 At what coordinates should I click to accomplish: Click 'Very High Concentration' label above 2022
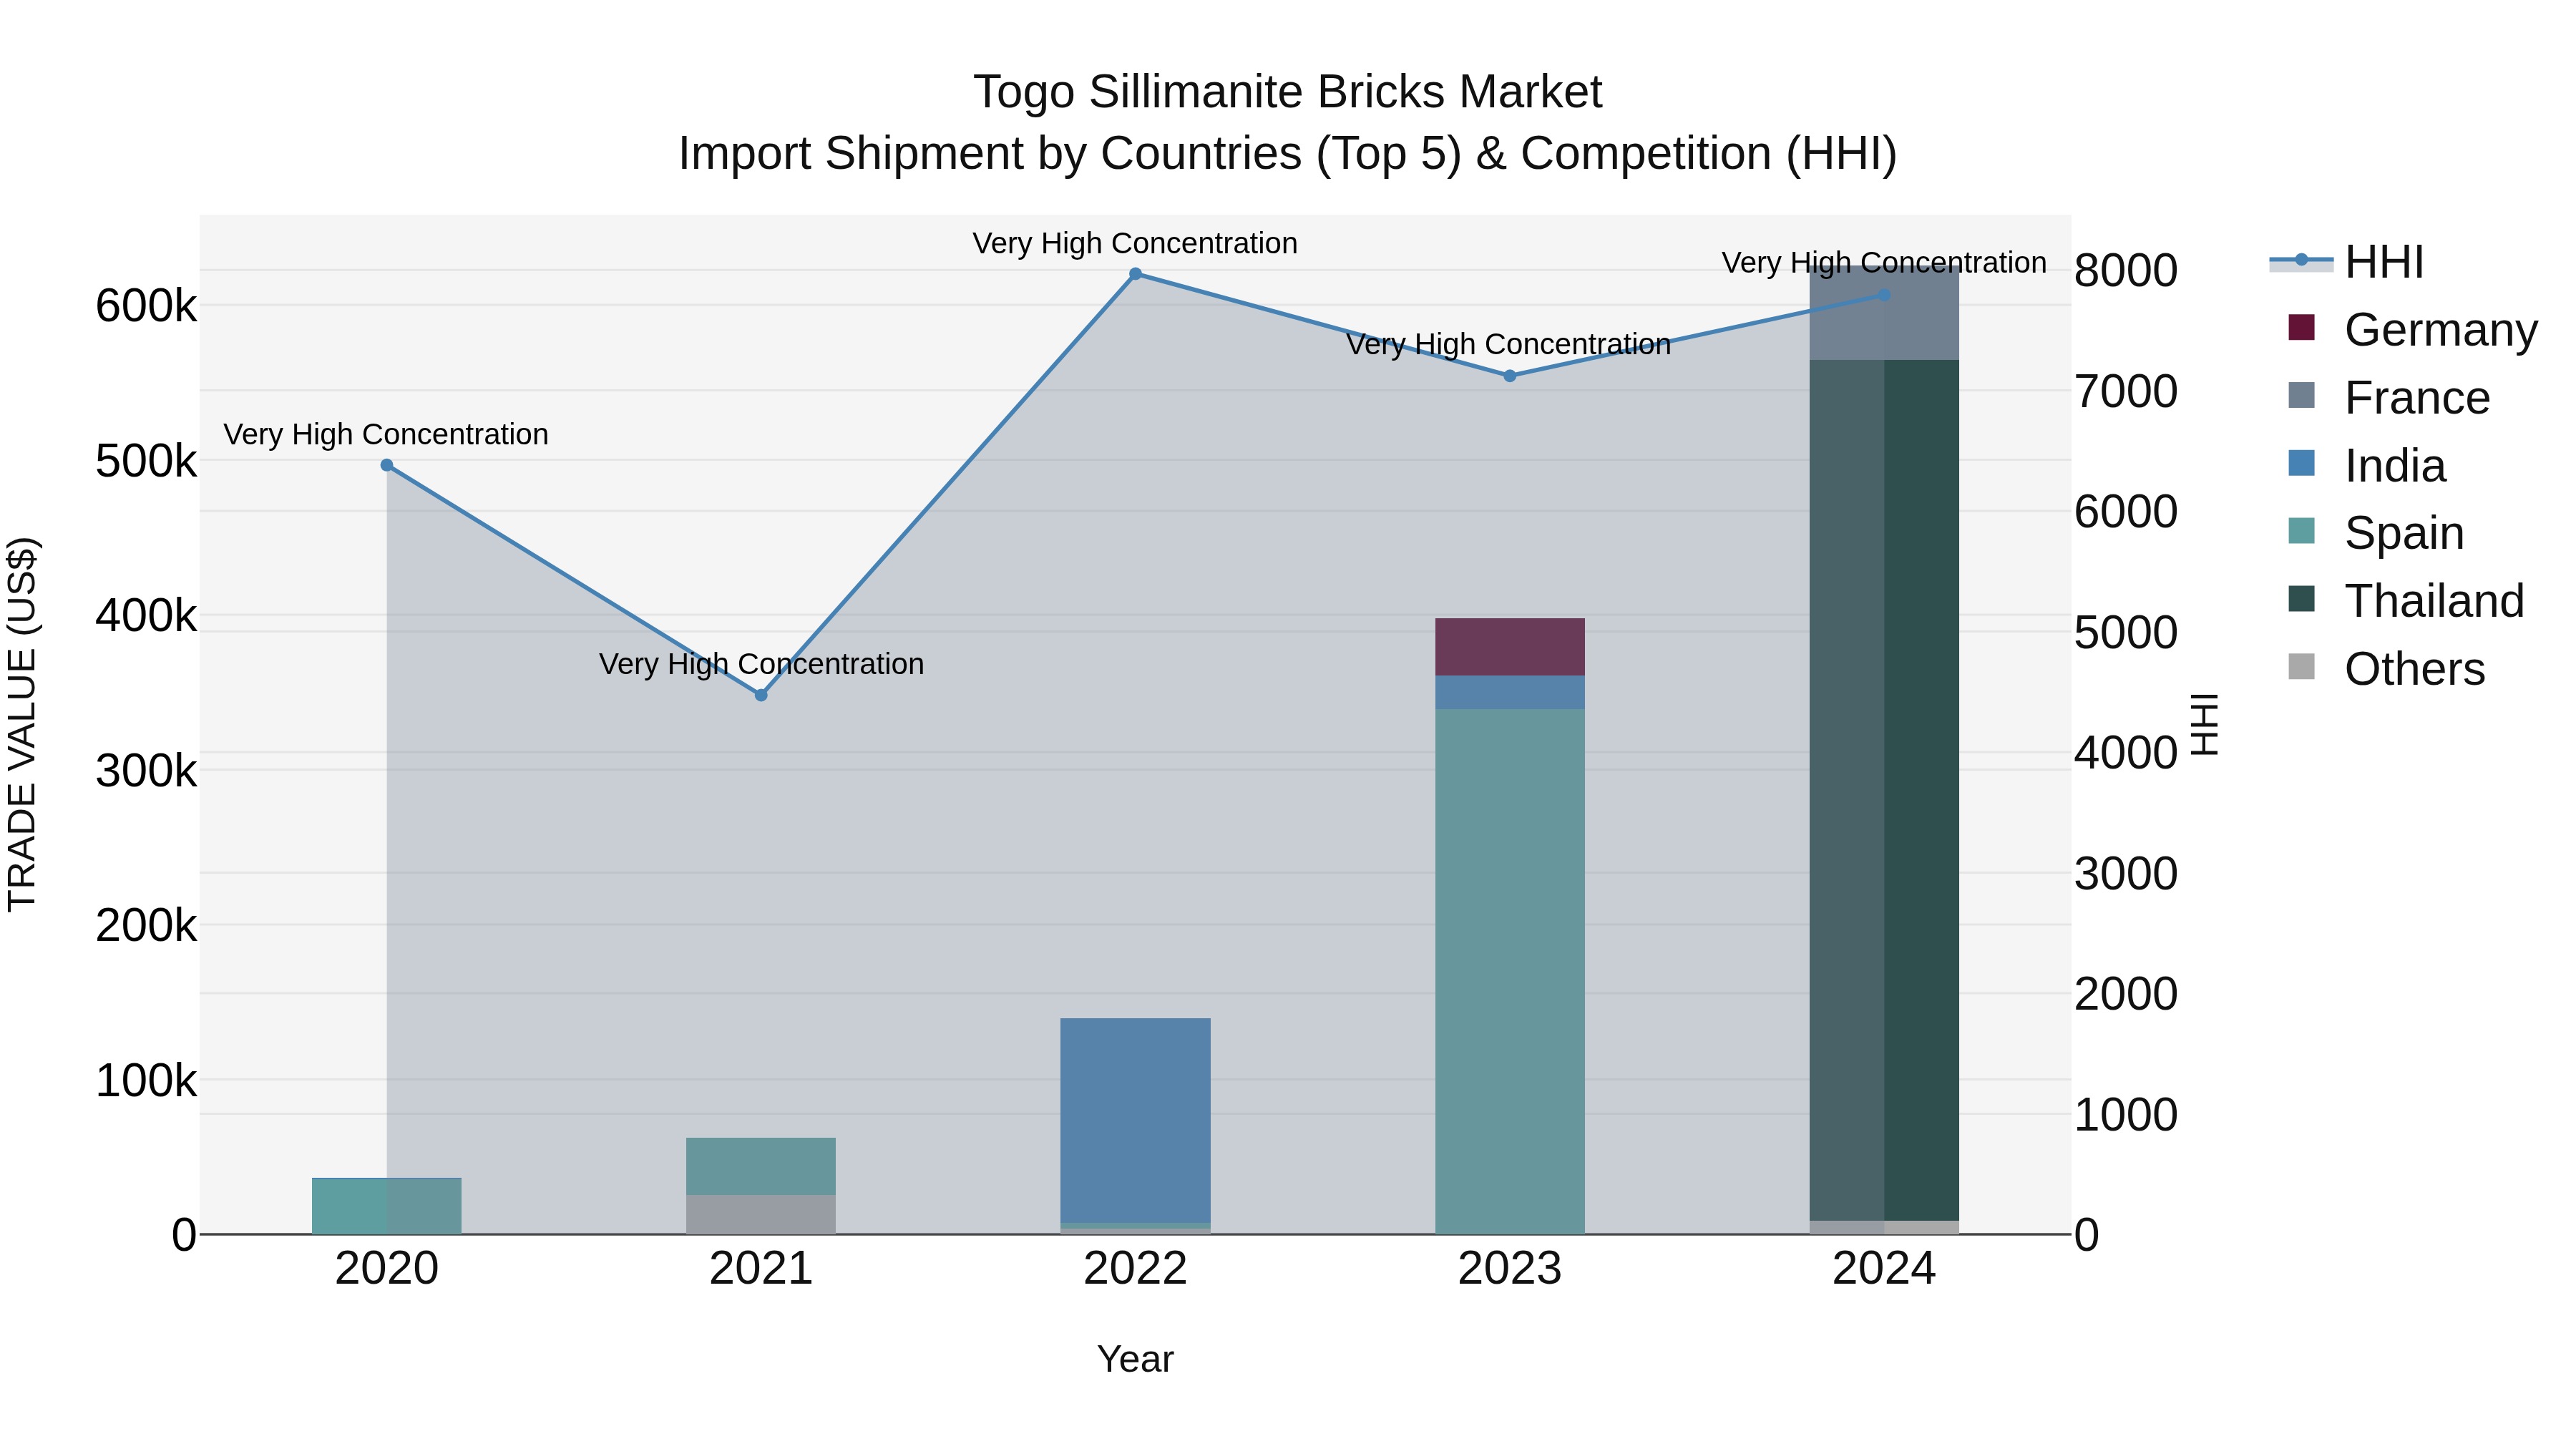pos(1135,243)
